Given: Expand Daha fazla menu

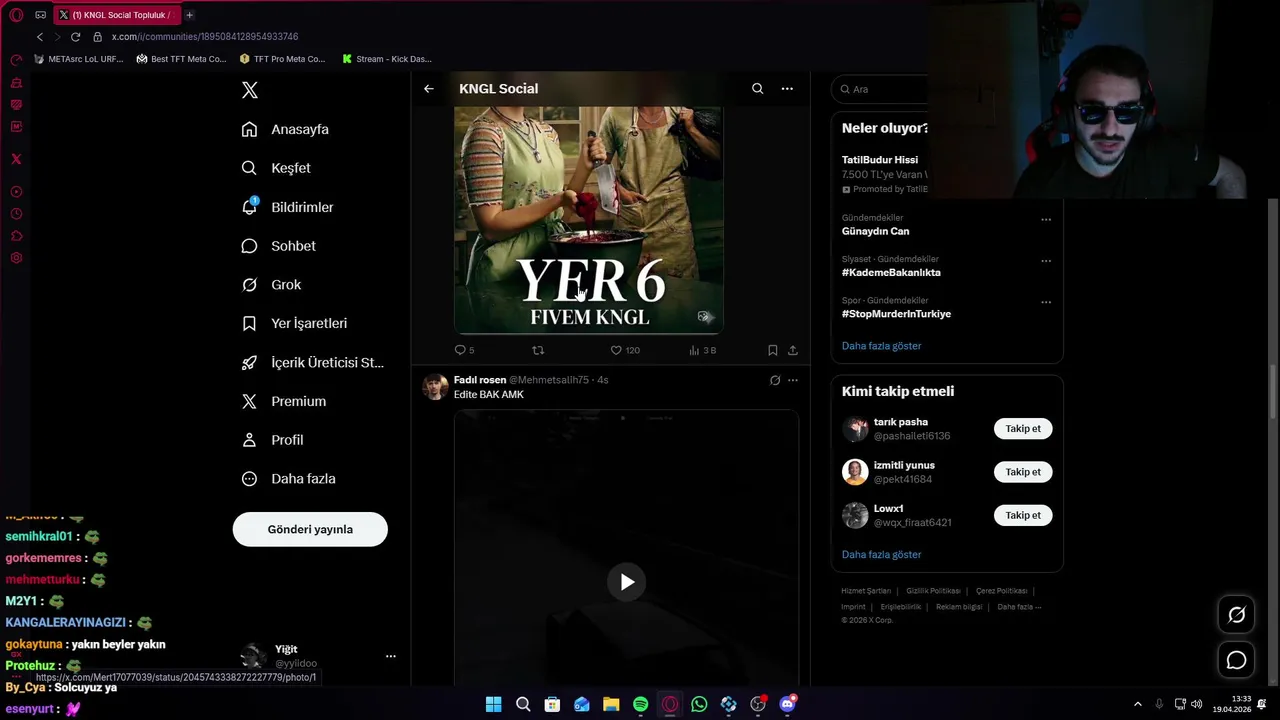Looking at the screenshot, I should 288,479.
